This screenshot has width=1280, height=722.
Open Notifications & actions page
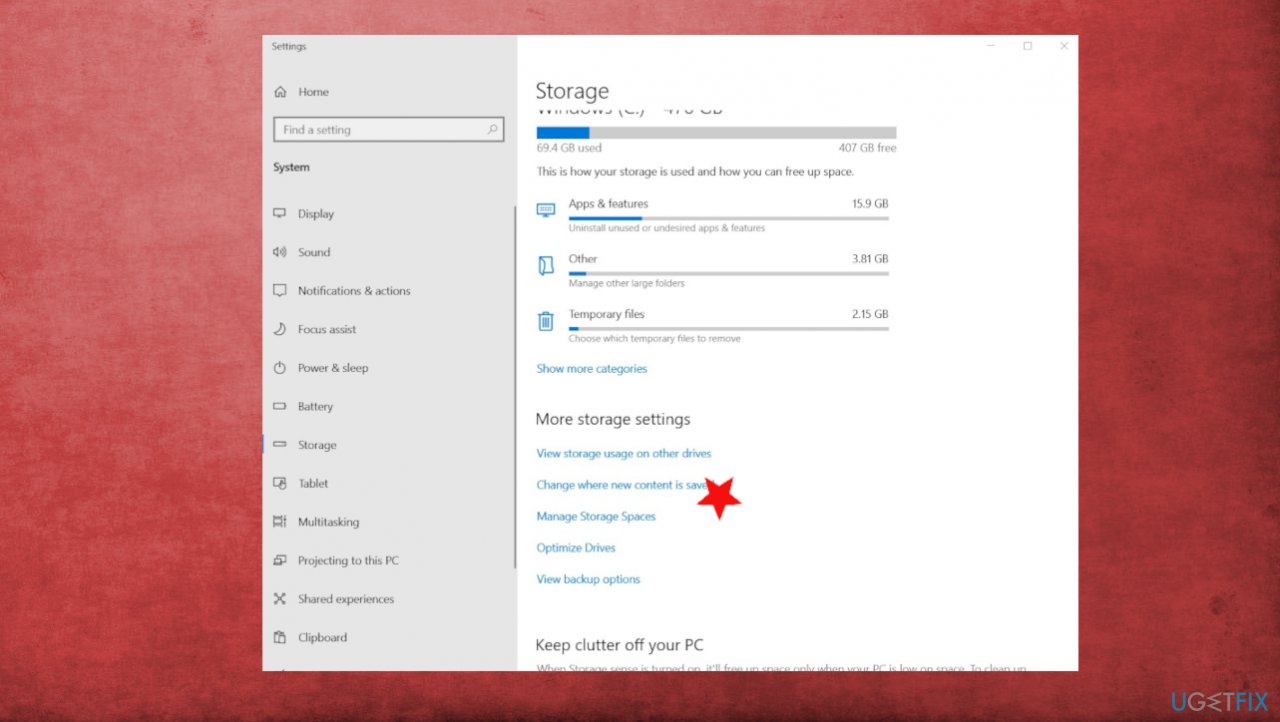click(354, 291)
